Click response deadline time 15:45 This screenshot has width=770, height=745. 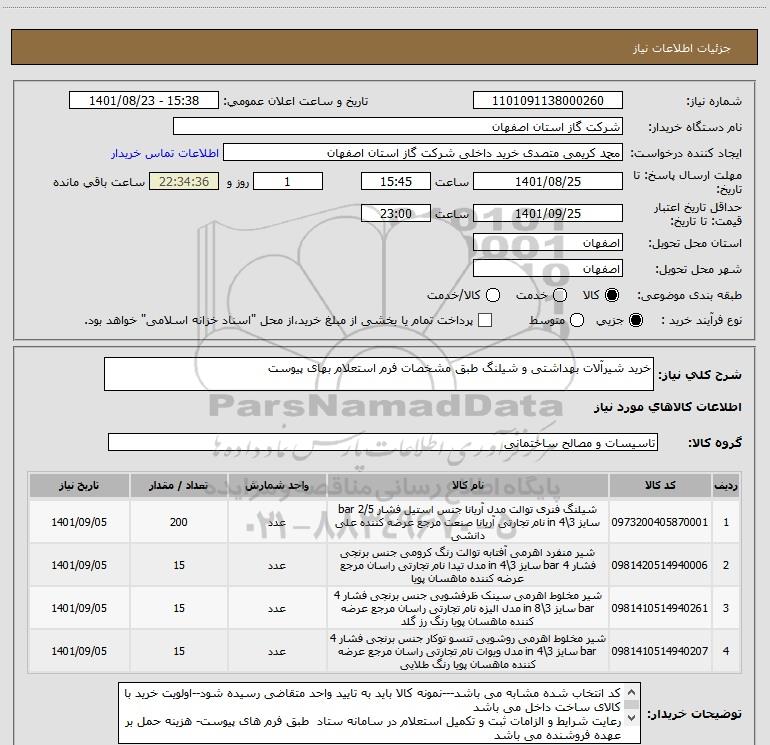(396, 181)
